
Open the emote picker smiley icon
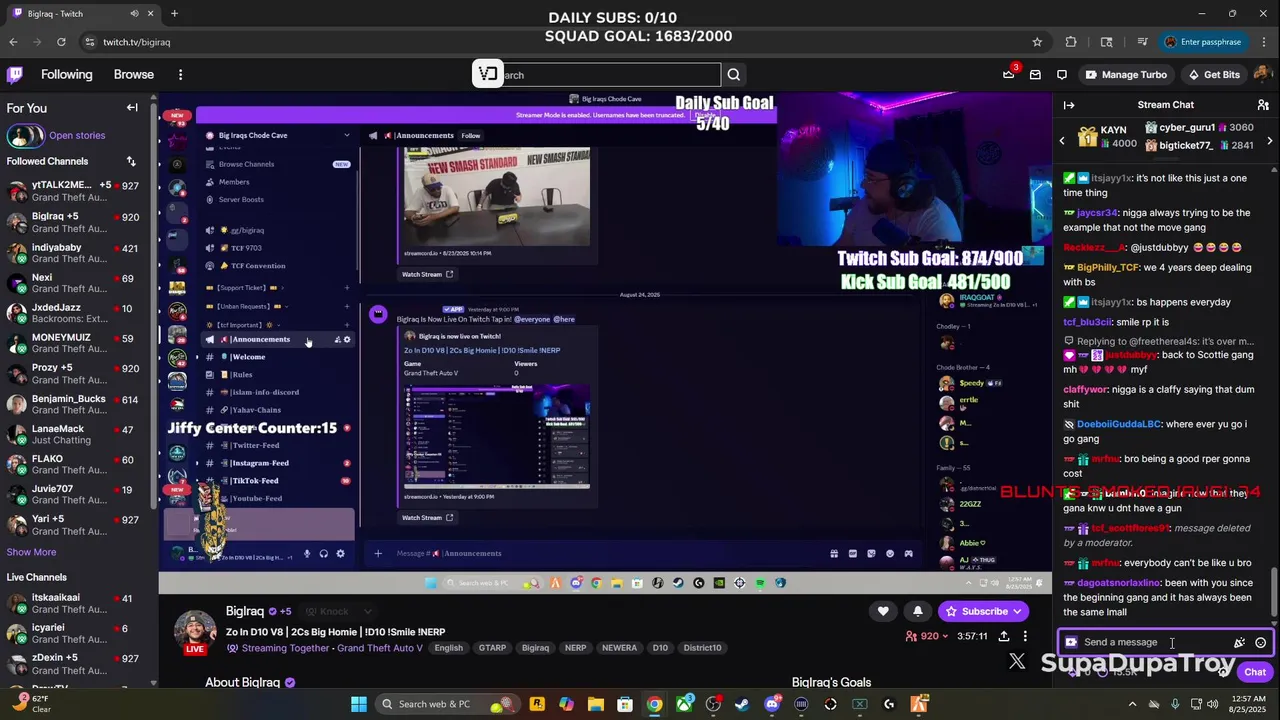point(1261,642)
